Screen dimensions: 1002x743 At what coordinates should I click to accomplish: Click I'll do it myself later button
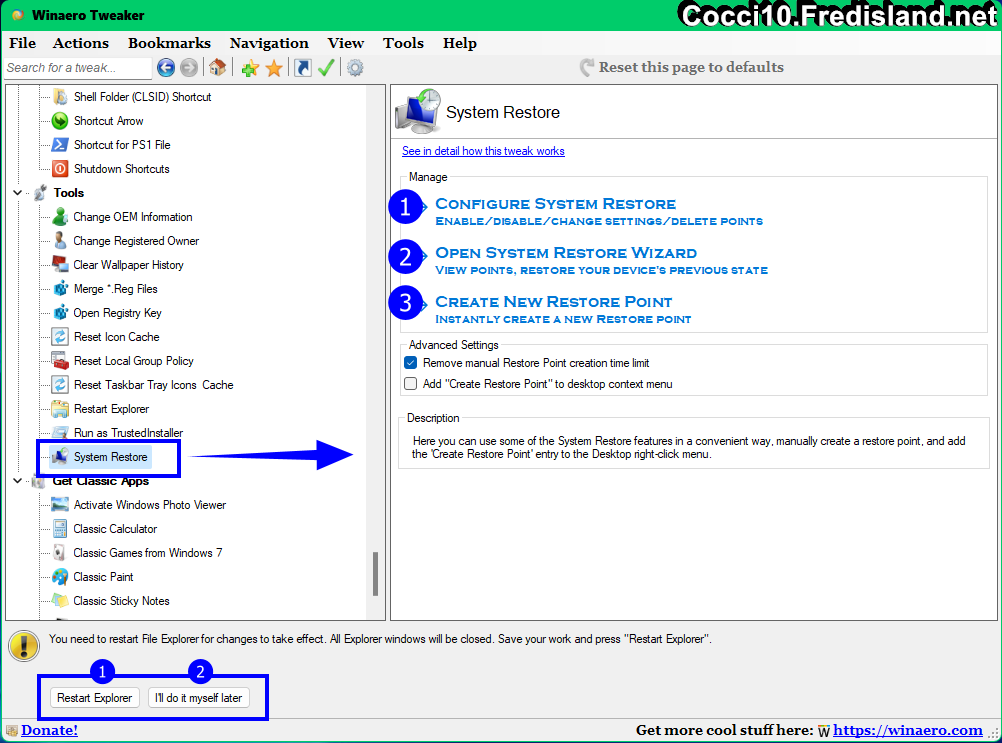click(x=198, y=698)
